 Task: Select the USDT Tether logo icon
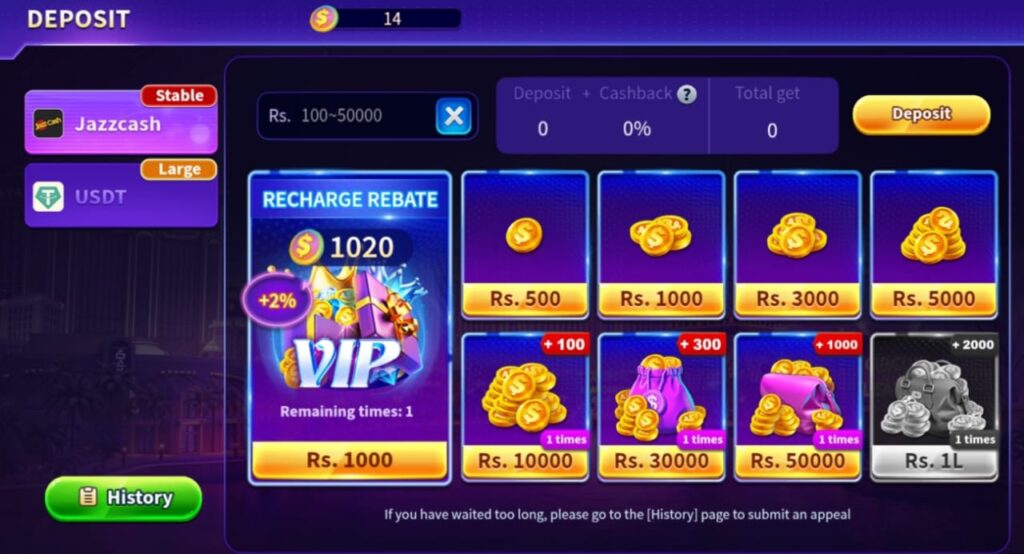point(48,197)
